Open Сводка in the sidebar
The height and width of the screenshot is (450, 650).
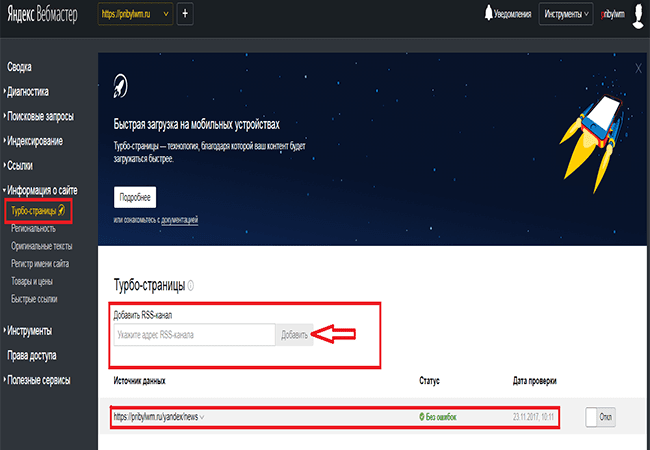[x=19, y=67]
